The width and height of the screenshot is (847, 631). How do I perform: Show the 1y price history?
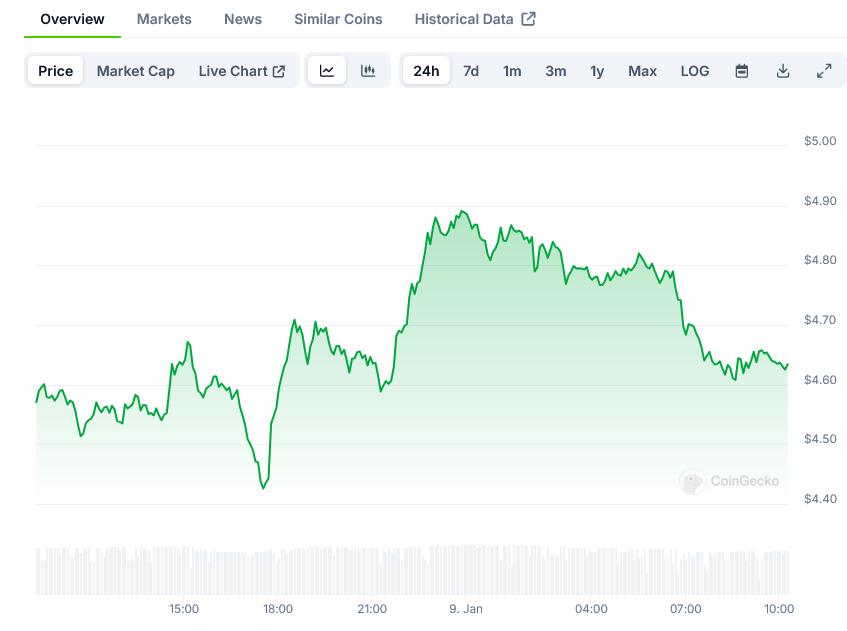tap(597, 71)
